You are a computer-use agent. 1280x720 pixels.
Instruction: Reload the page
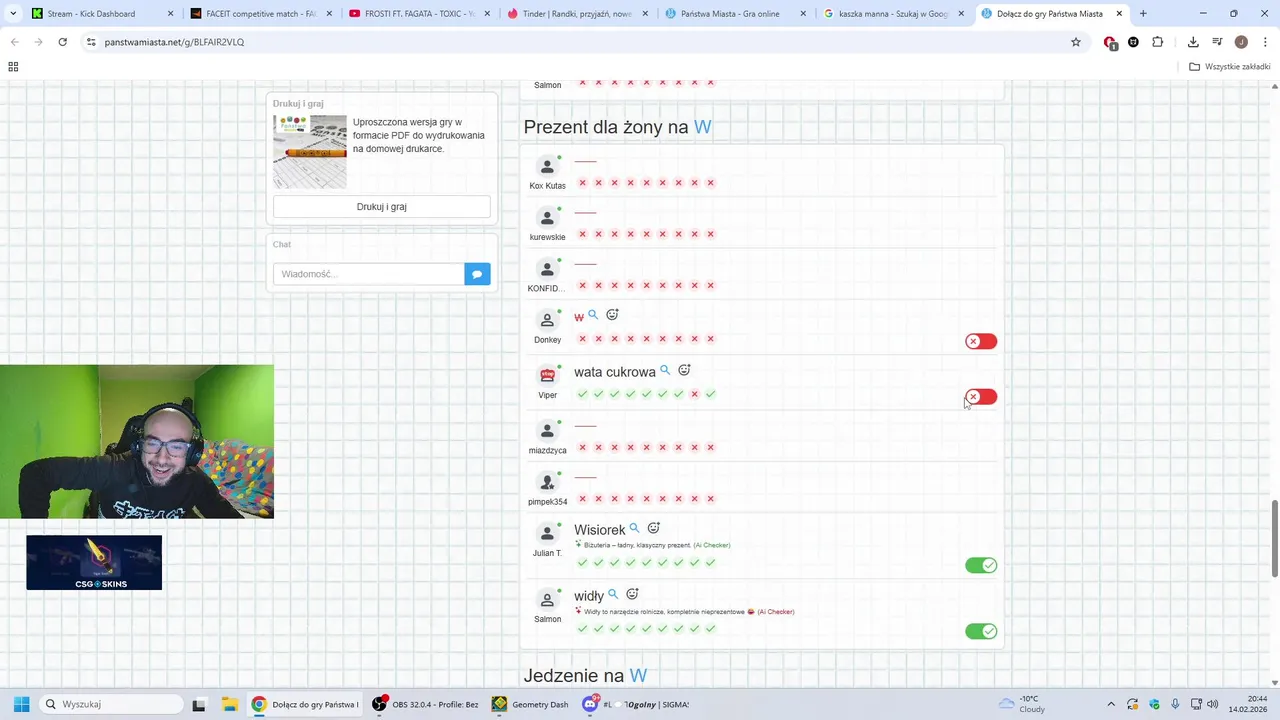(62, 42)
